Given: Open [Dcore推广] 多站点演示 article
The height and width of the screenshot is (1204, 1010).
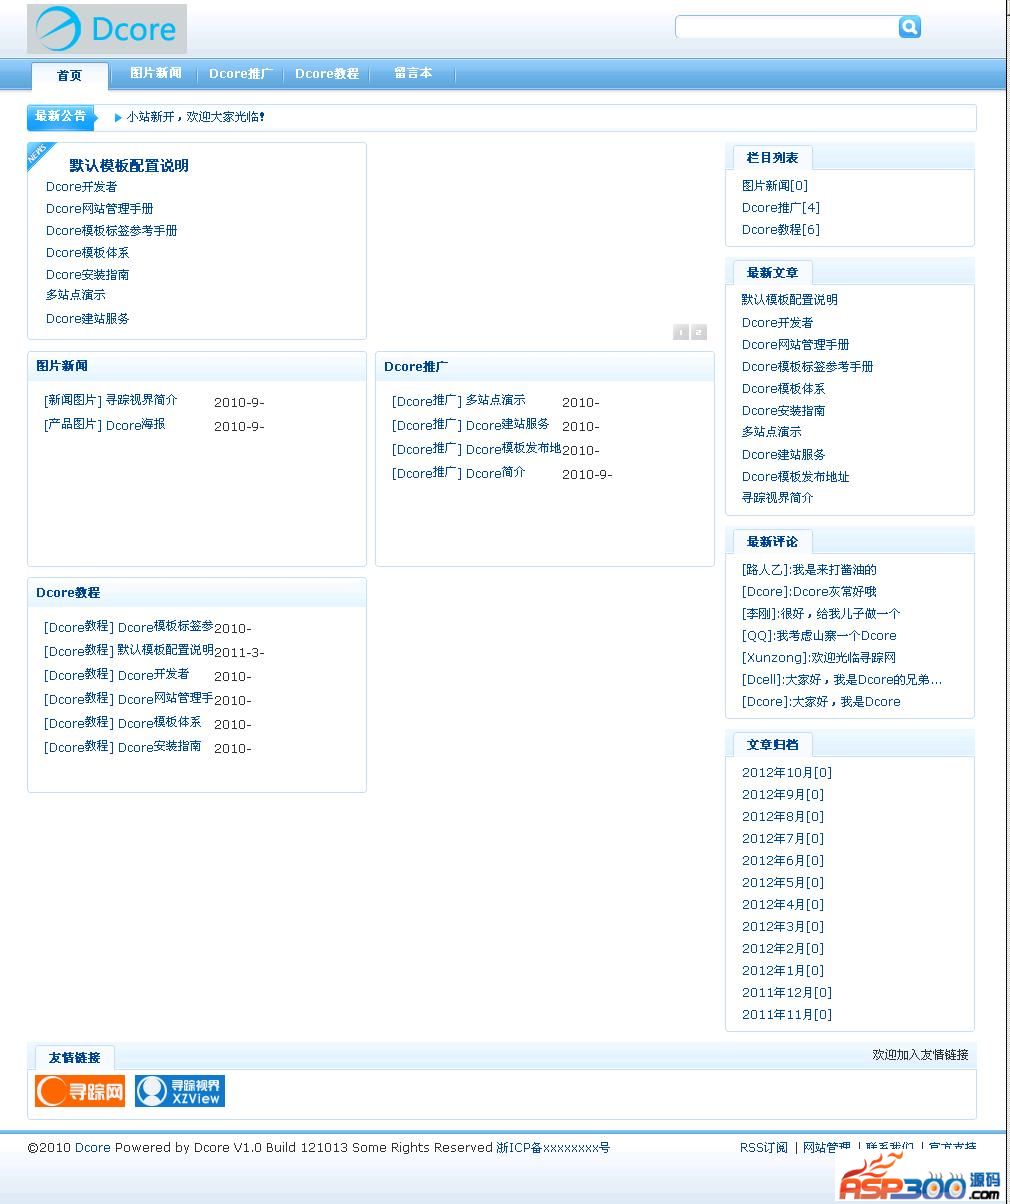Looking at the screenshot, I should (459, 400).
